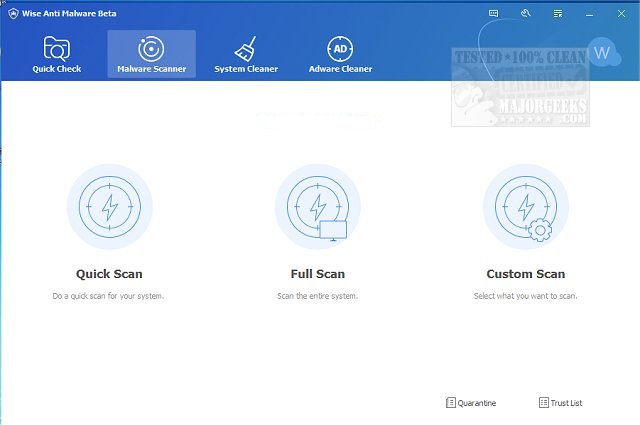Switch to Malware Scanner tab
Image resolution: width=640 pixels, height=425 pixels.
[x=151, y=54]
